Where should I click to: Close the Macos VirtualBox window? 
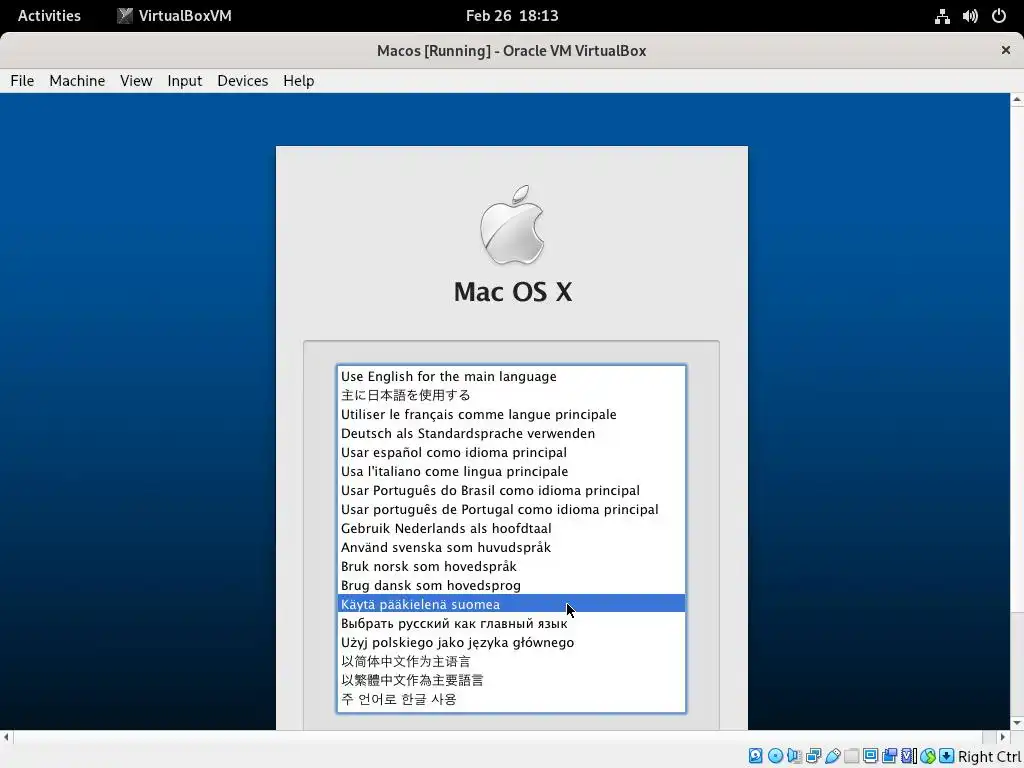click(x=1006, y=50)
